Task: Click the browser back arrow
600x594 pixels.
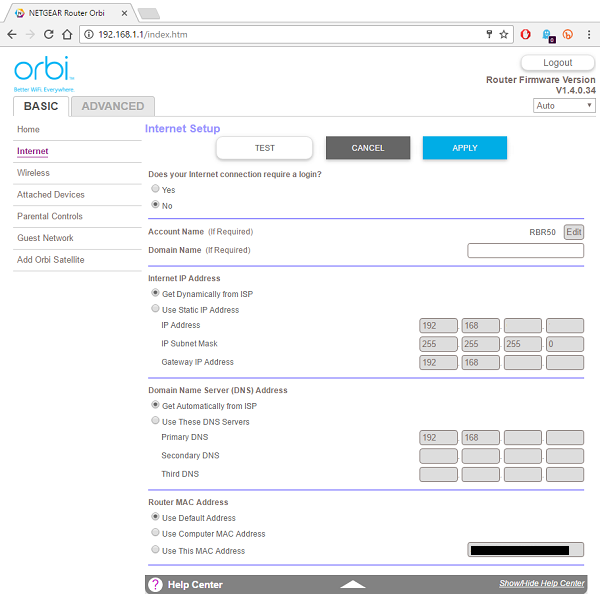Action: click(x=12, y=34)
